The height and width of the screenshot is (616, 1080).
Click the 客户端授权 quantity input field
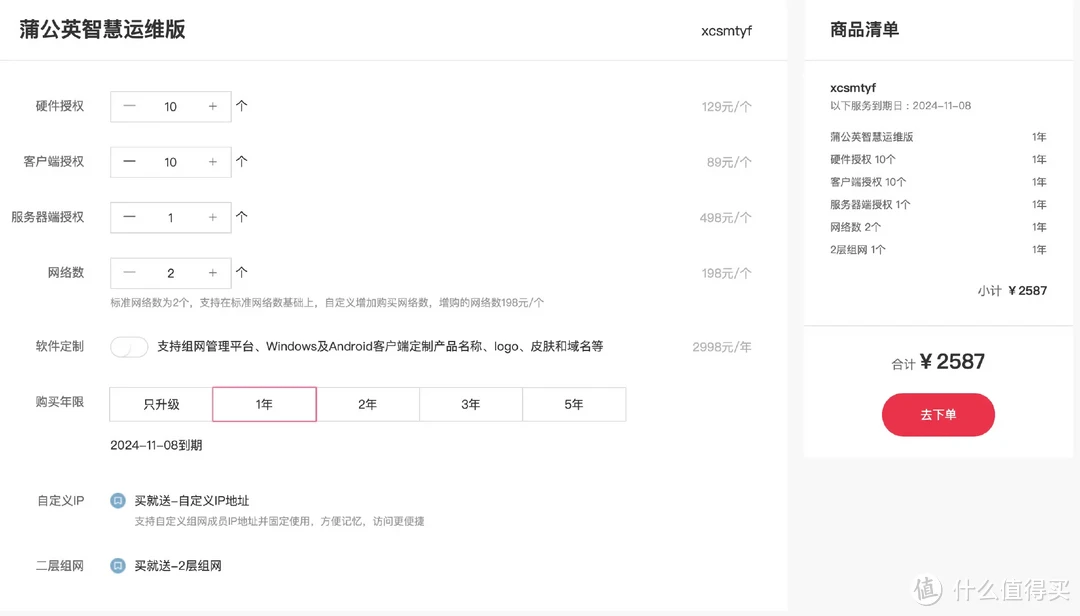click(x=170, y=162)
